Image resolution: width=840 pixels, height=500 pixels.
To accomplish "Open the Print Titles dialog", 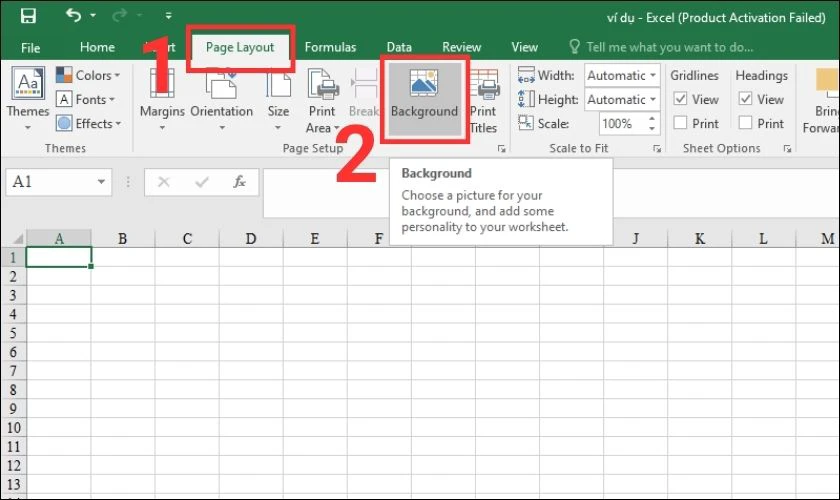I will pos(483,101).
